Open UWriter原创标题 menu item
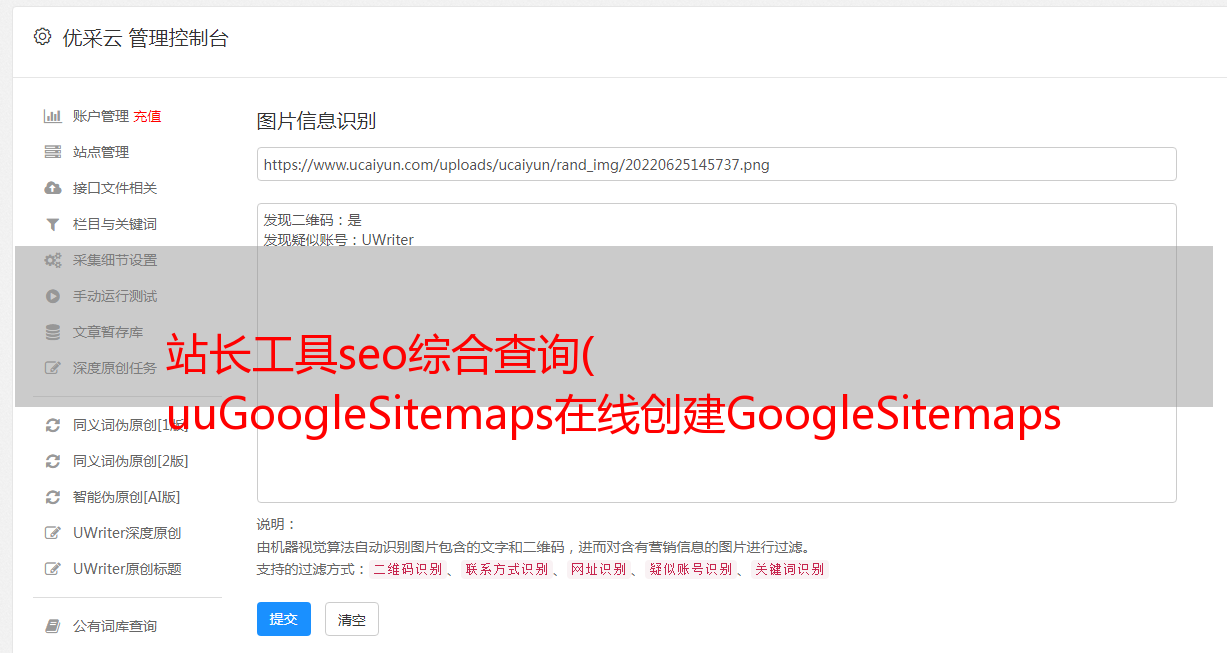Viewport: 1227px width, 653px height. [x=127, y=569]
